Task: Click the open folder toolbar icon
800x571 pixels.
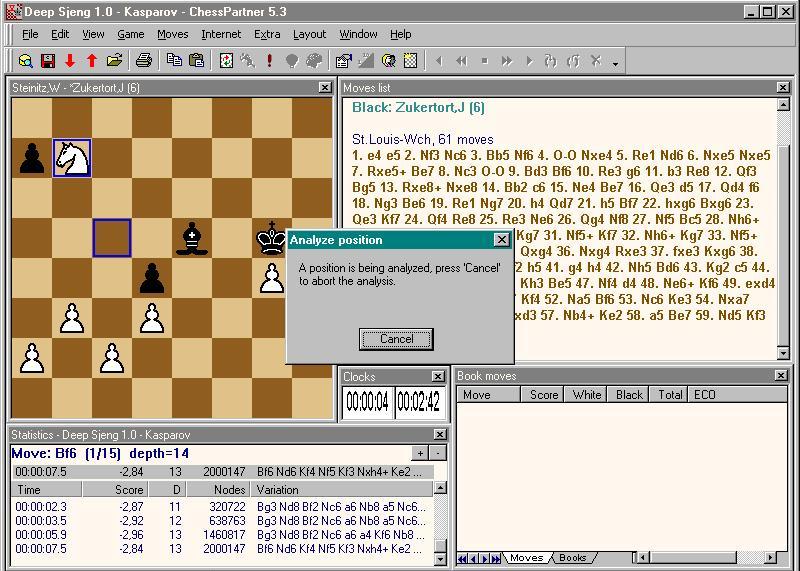Action: (x=115, y=61)
